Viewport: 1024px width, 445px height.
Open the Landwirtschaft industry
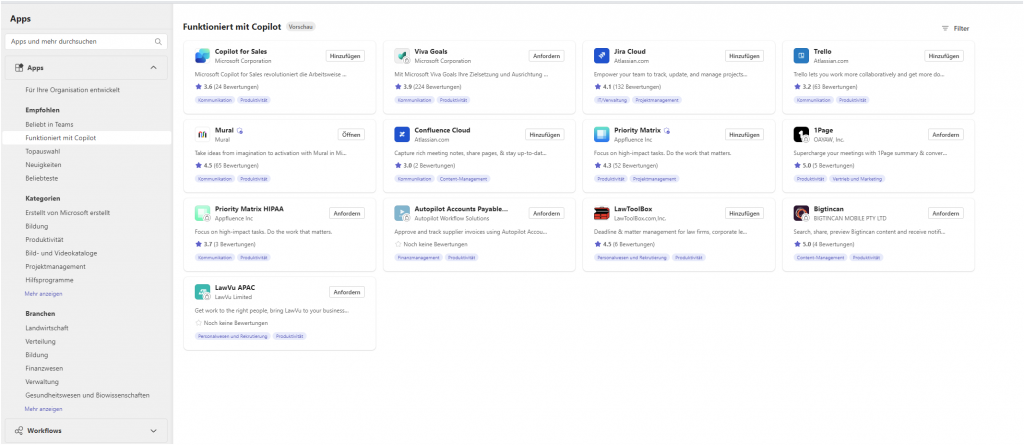(x=46, y=328)
